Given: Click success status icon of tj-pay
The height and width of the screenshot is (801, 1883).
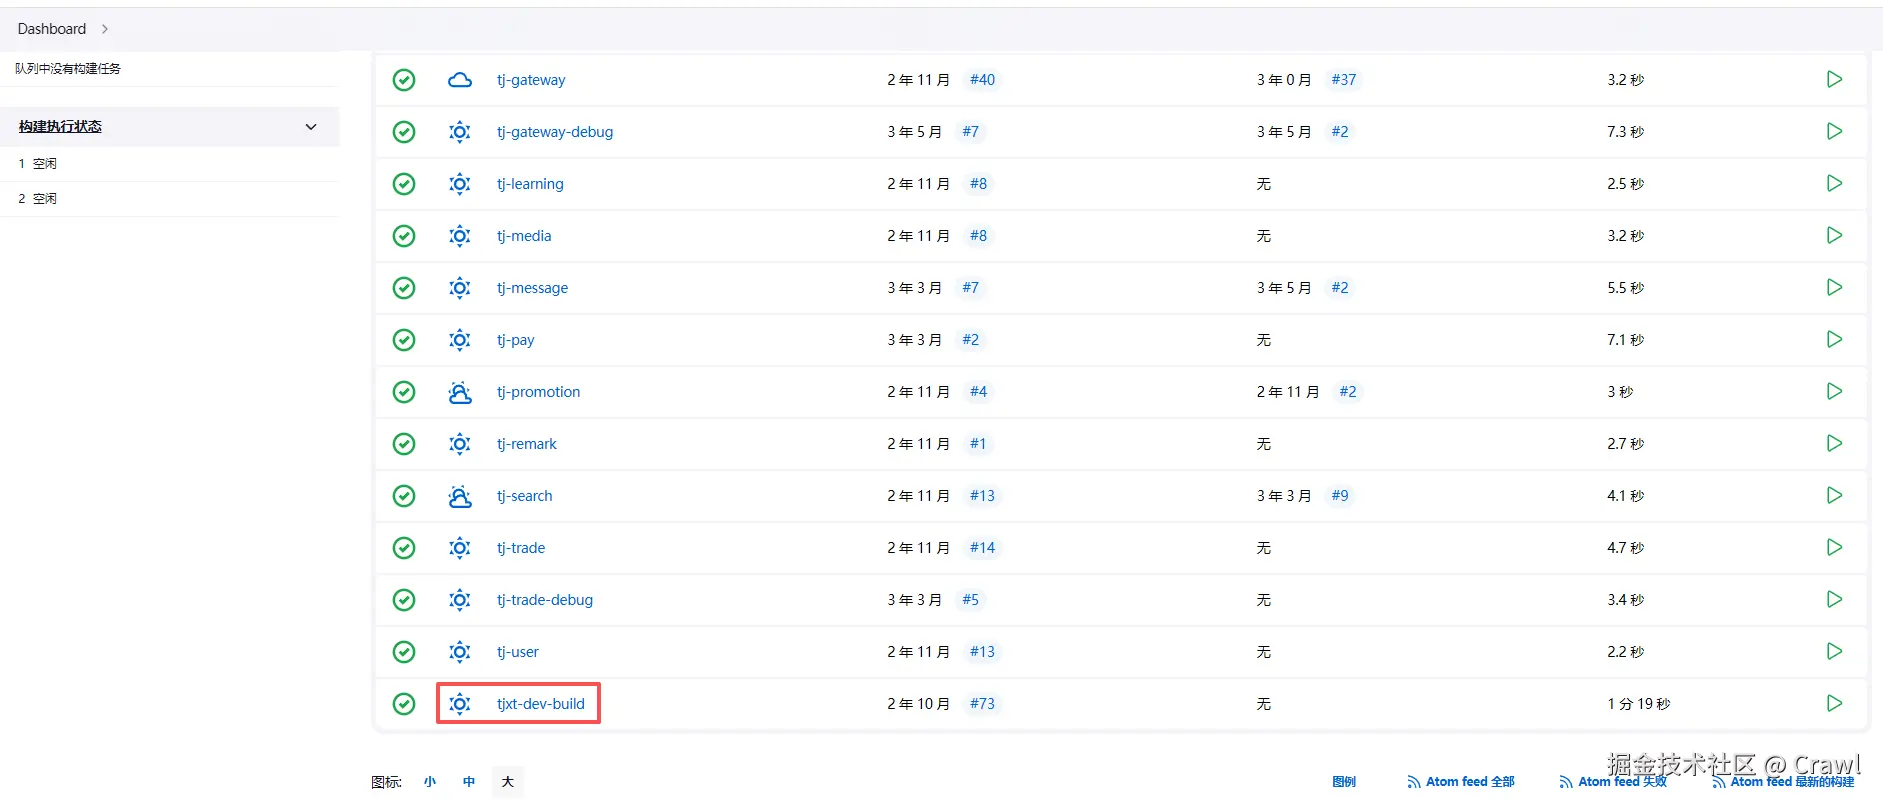Looking at the screenshot, I should [404, 340].
